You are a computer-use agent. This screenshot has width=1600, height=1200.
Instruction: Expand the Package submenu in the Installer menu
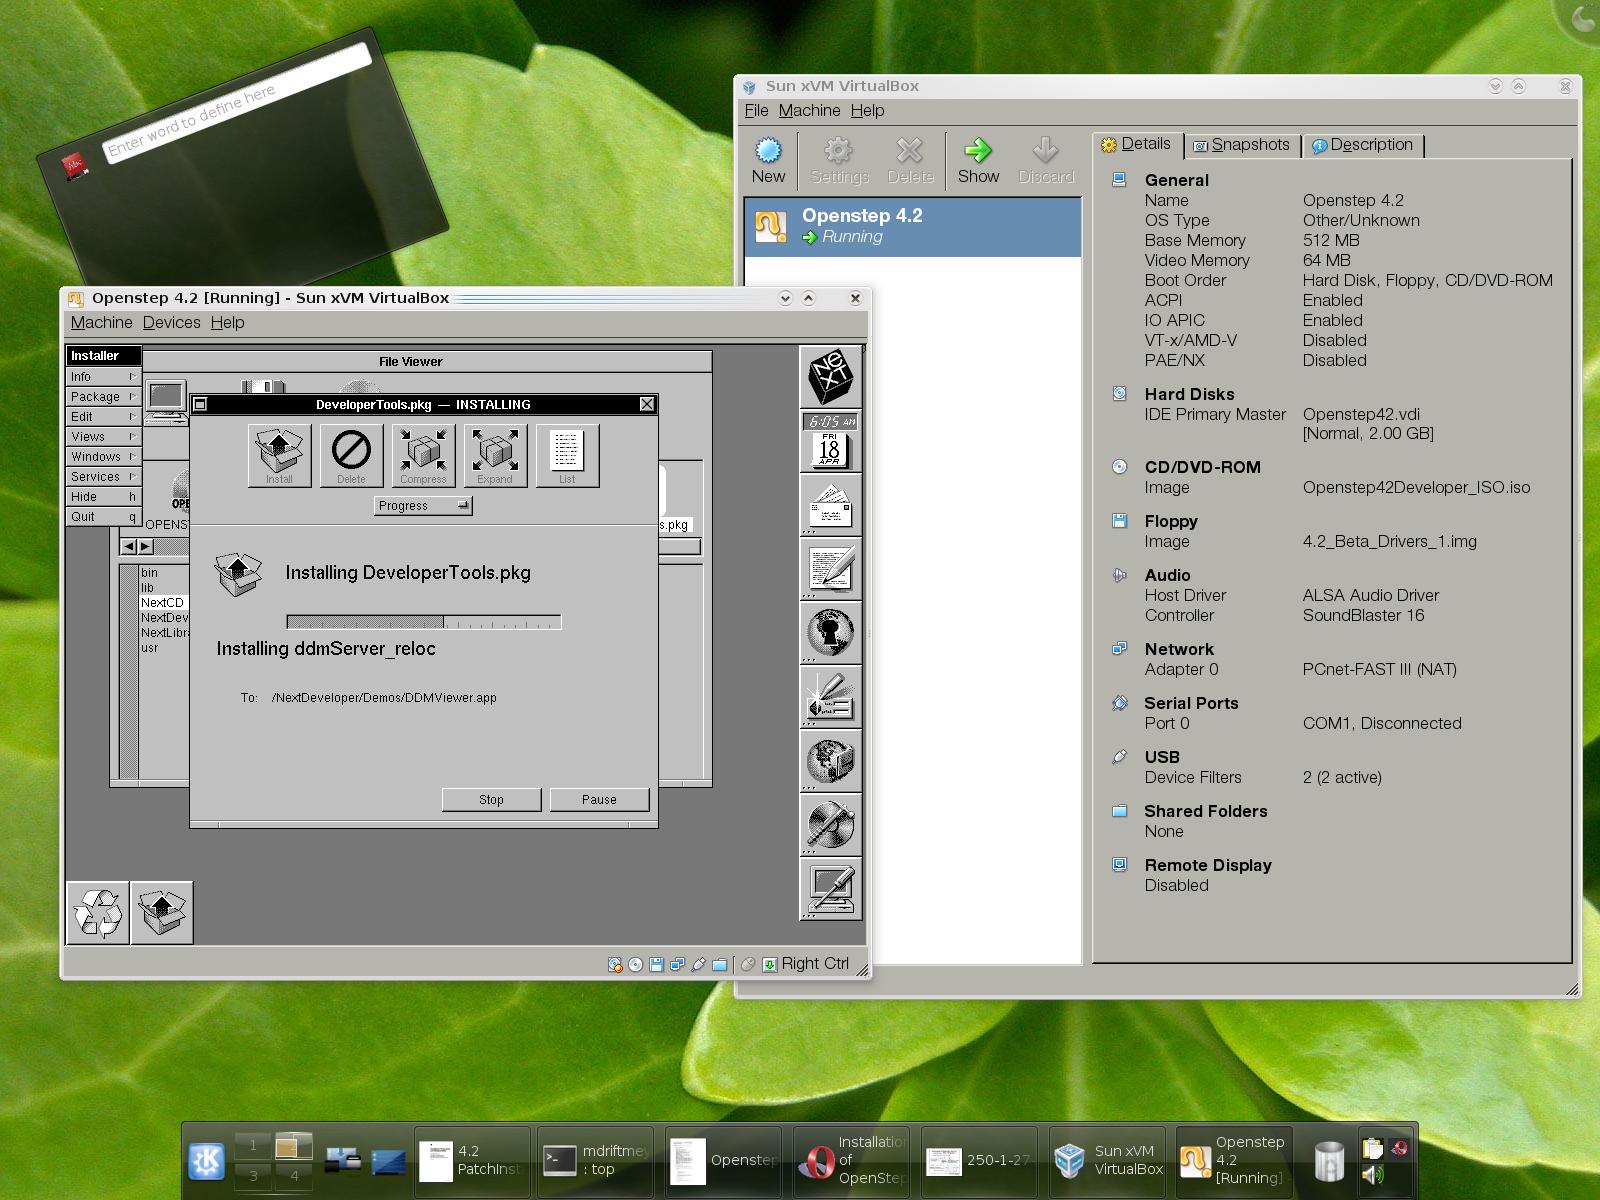[100, 396]
